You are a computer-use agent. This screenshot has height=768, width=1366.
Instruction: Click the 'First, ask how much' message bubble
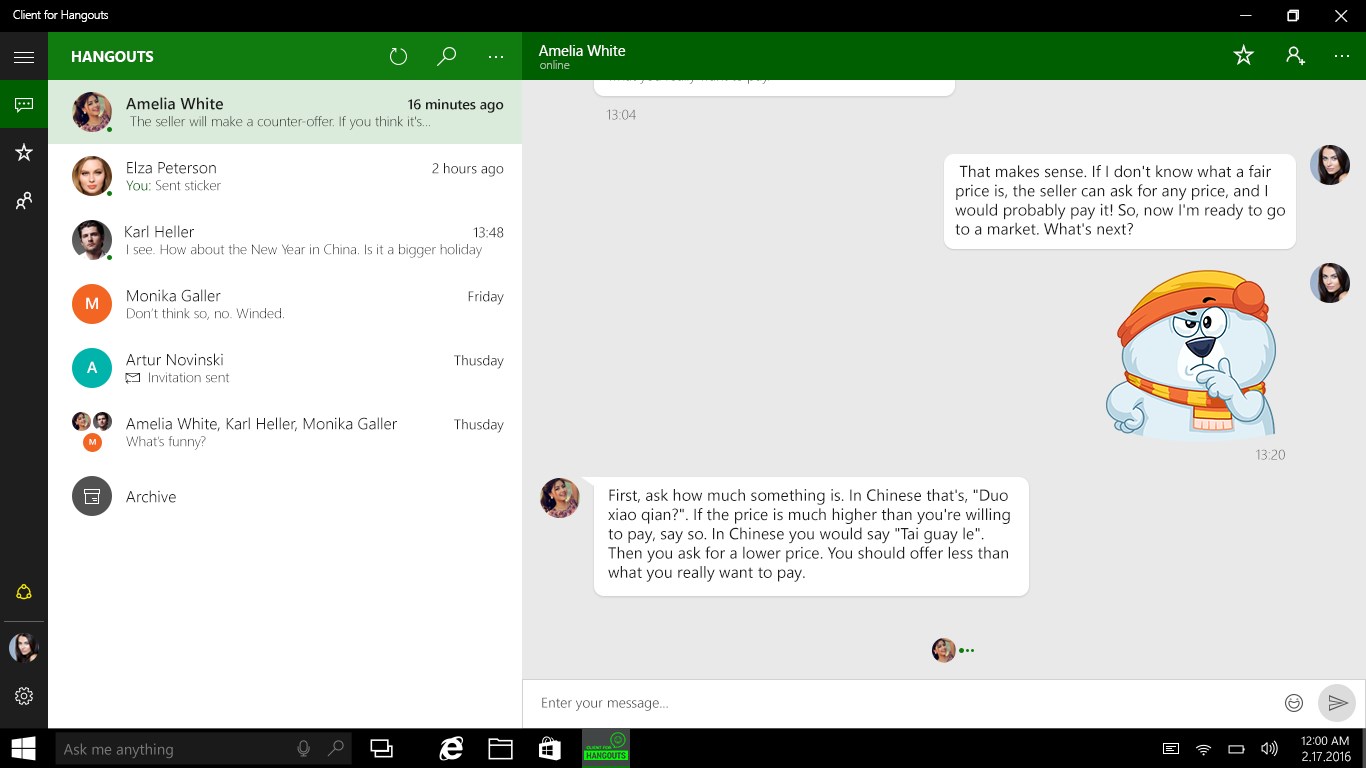point(811,535)
